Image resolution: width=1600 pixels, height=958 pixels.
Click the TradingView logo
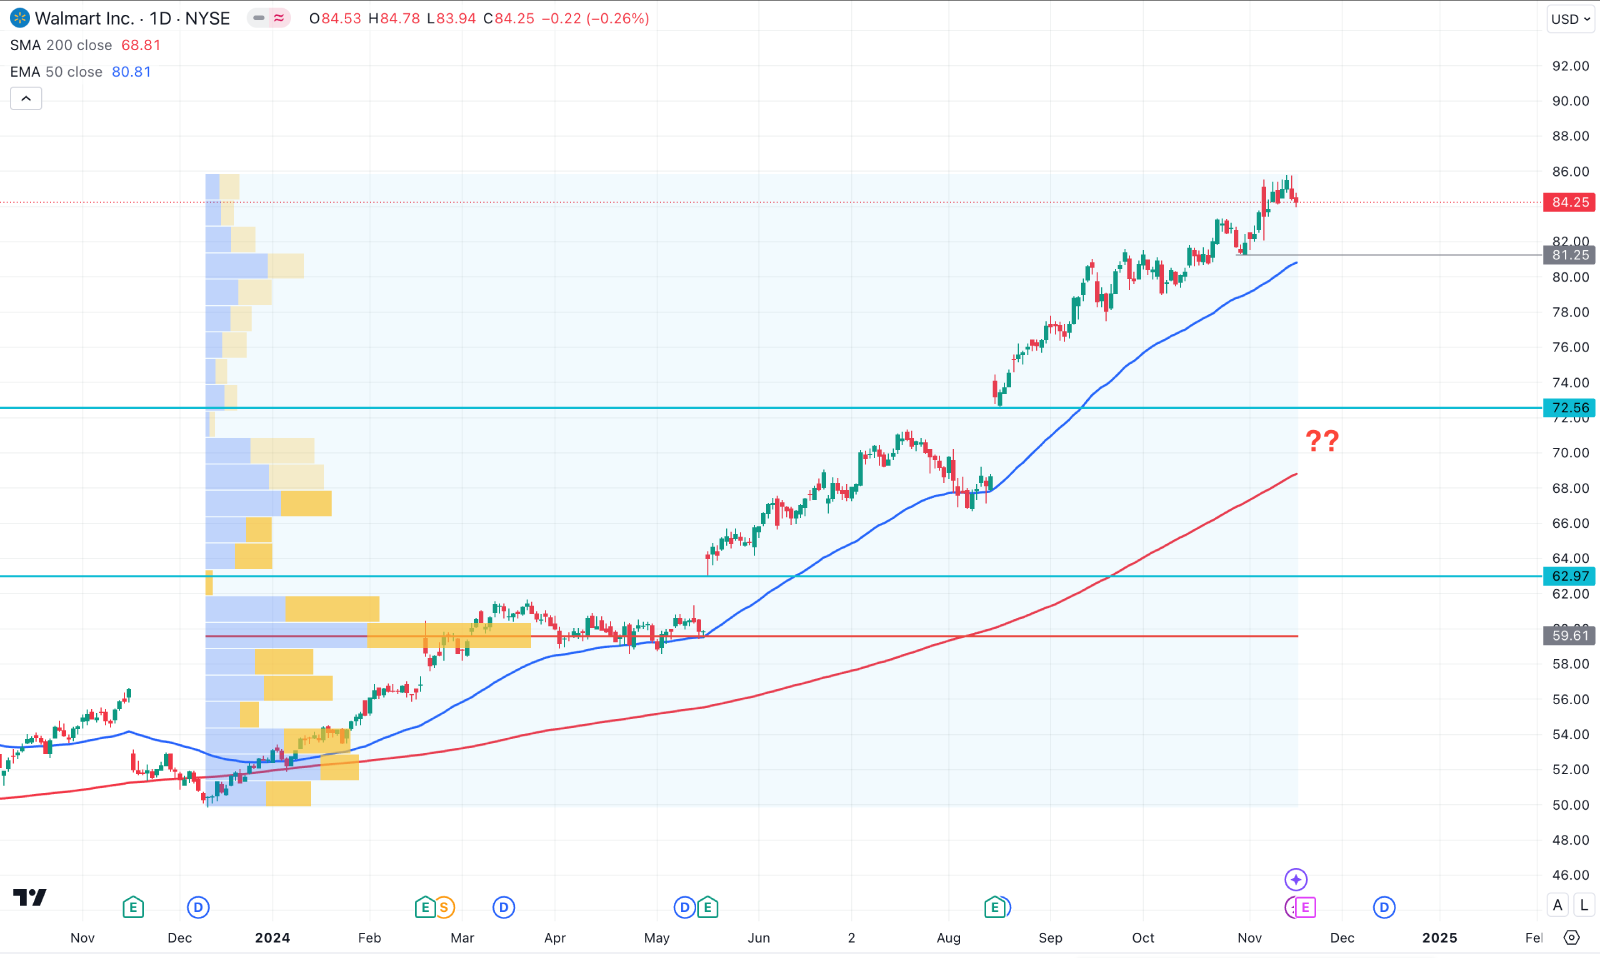pyautogui.click(x=30, y=897)
